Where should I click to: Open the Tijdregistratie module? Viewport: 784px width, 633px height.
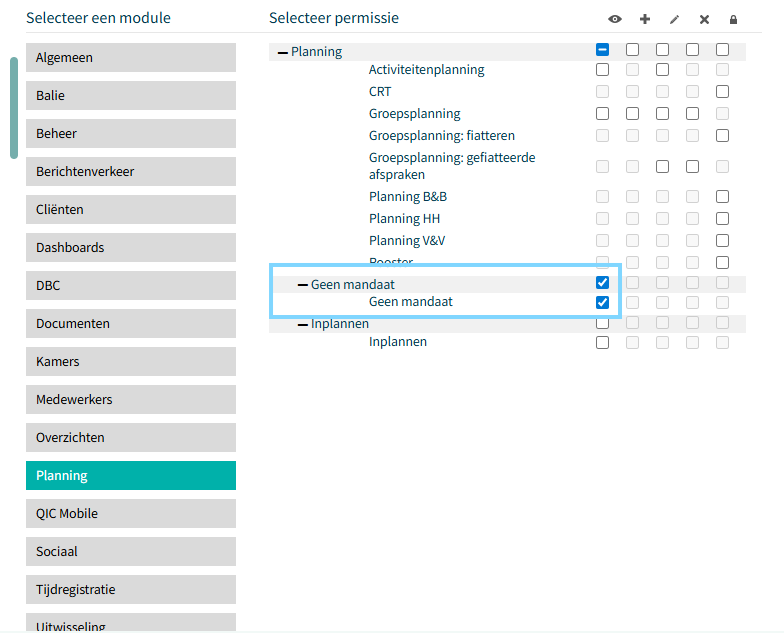[x=131, y=590]
